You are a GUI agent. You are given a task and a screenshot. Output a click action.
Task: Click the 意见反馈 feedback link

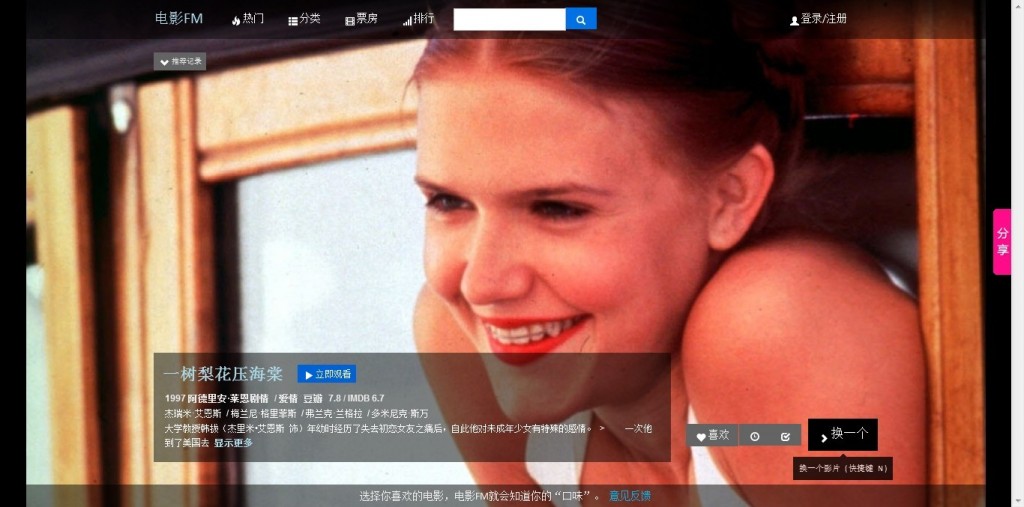click(x=630, y=496)
